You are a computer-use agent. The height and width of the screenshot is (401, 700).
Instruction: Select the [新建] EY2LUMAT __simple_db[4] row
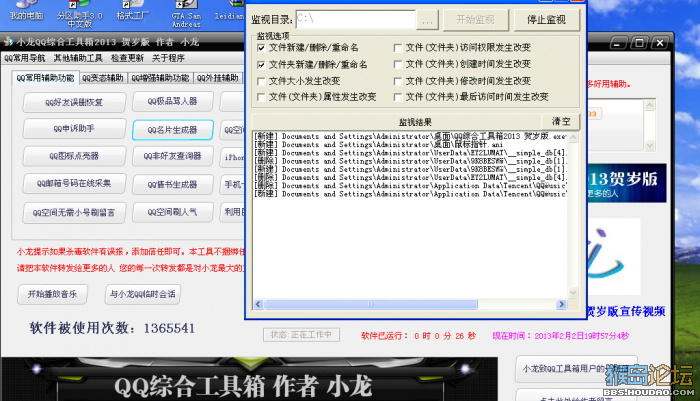[410, 153]
